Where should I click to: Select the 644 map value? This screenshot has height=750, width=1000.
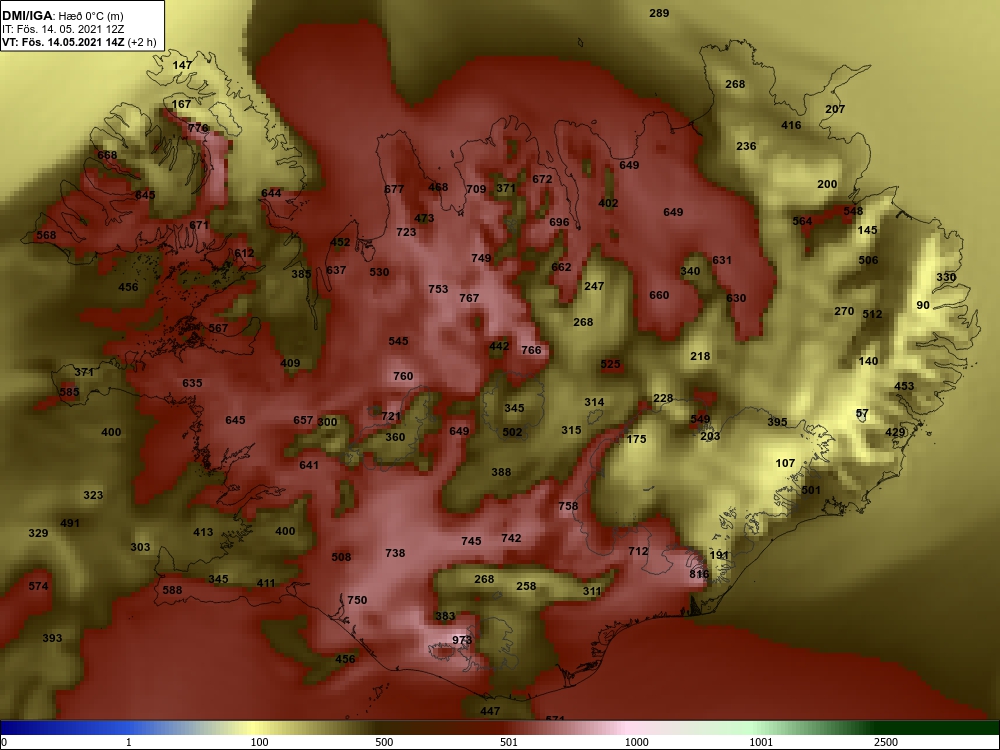tap(271, 193)
